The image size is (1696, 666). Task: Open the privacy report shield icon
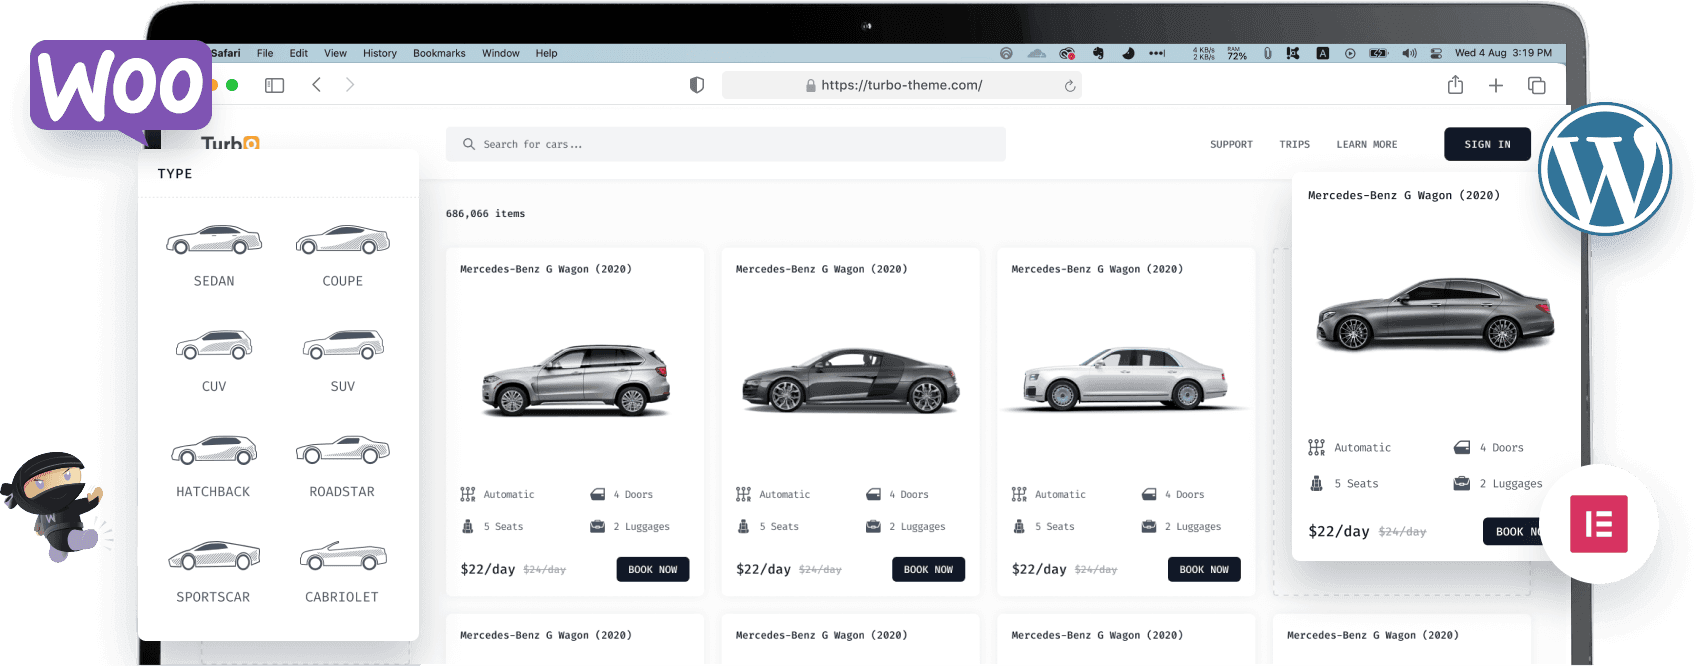697,85
